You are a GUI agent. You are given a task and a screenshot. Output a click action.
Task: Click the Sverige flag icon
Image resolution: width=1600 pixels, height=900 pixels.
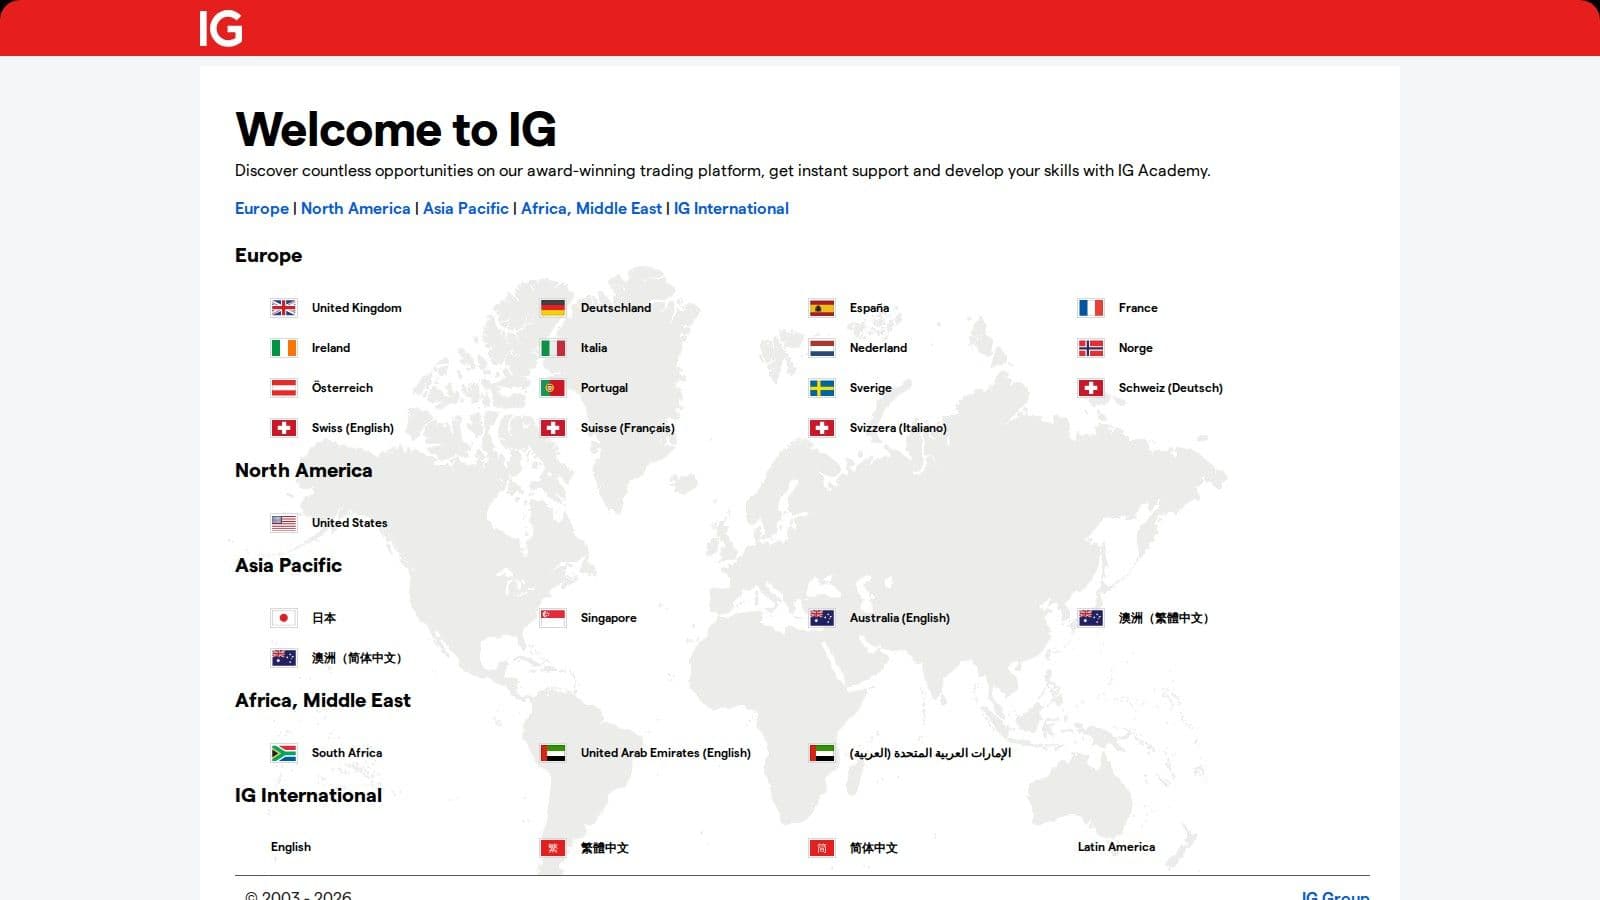(x=822, y=388)
